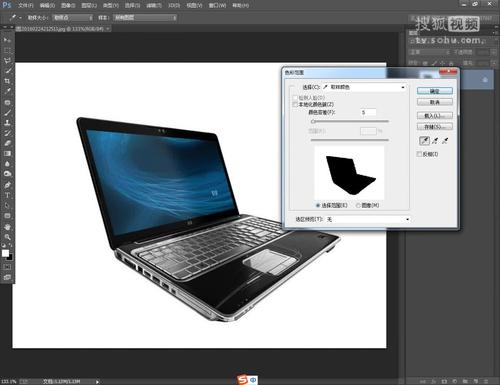Select the Eyedropper tool in left toolbar

tap(7, 91)
